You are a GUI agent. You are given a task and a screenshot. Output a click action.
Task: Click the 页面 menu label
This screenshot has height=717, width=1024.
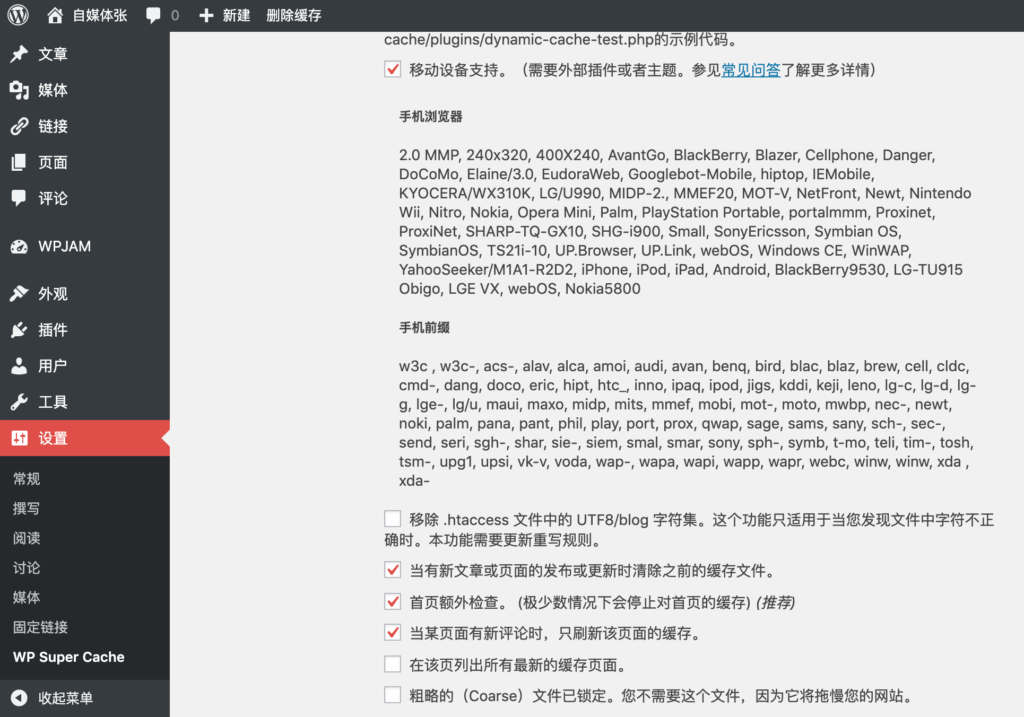click(x=53, y=162)
